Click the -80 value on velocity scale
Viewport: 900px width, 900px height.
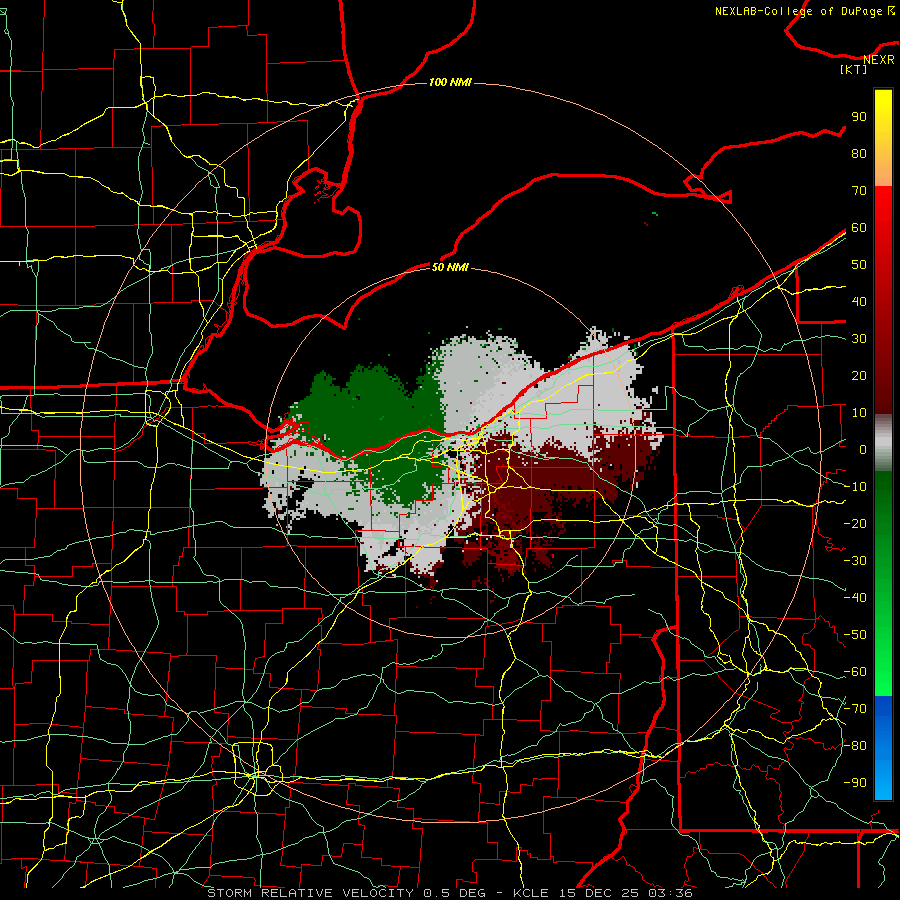855,746
